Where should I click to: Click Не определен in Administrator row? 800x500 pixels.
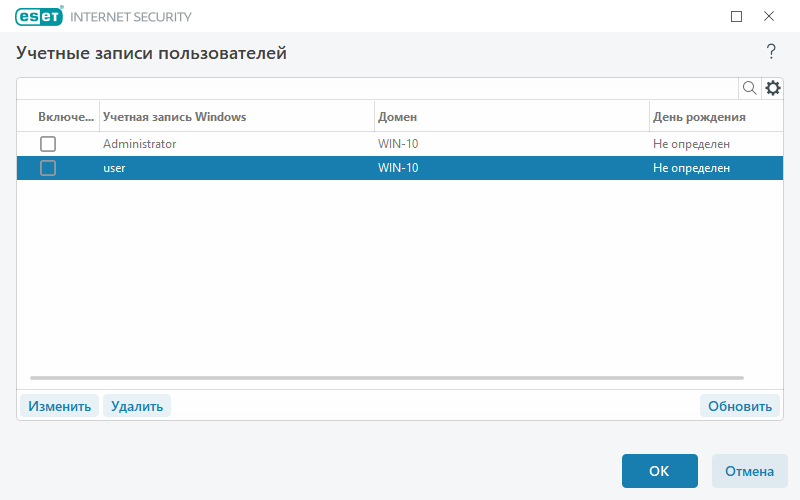(x=691, y=144)
